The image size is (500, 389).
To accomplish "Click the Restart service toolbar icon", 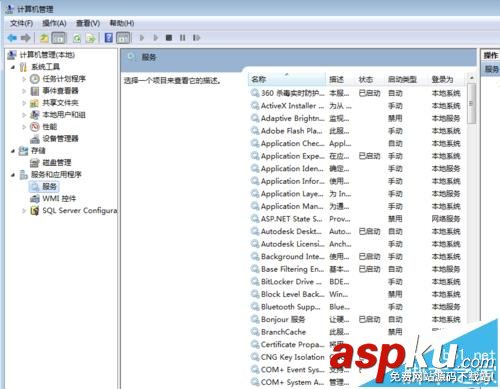I will pos(196,38).
